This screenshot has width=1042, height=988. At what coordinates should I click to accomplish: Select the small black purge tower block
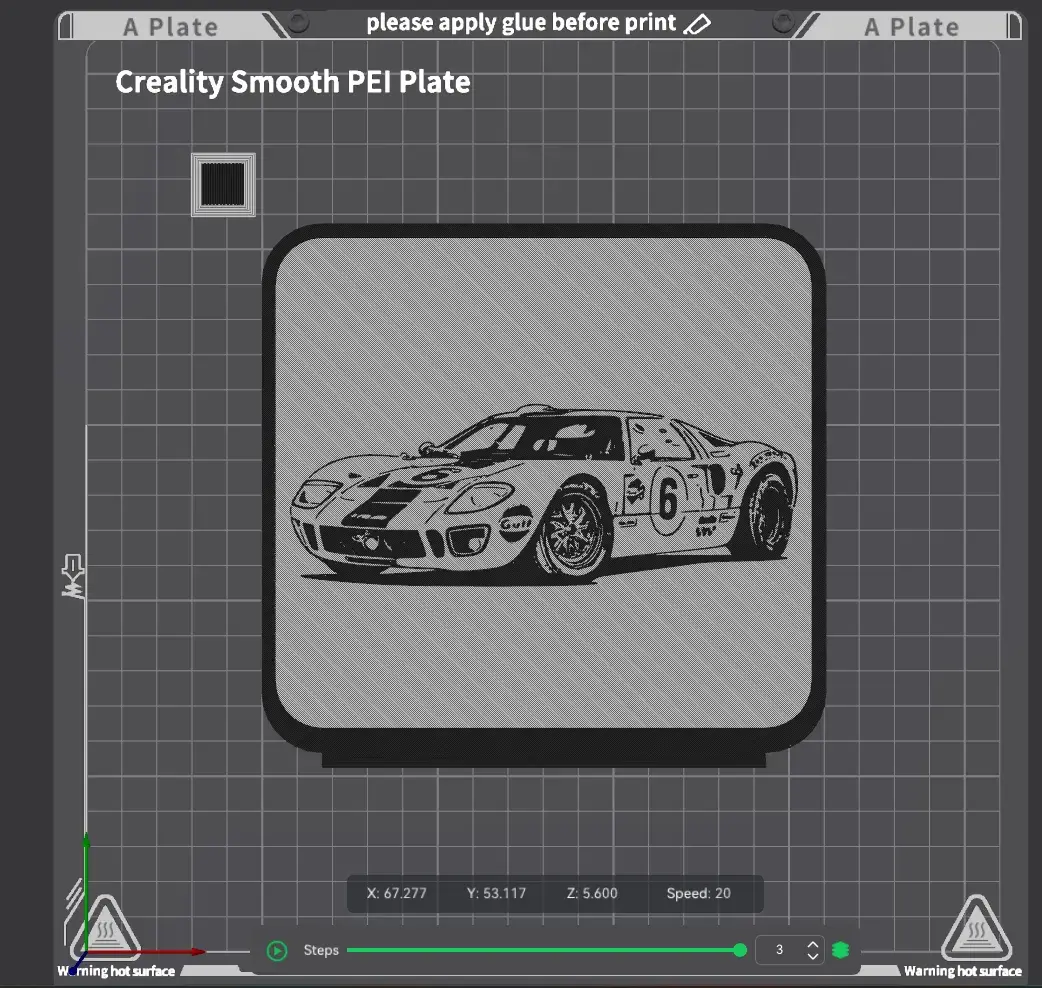tap(223, 185)
